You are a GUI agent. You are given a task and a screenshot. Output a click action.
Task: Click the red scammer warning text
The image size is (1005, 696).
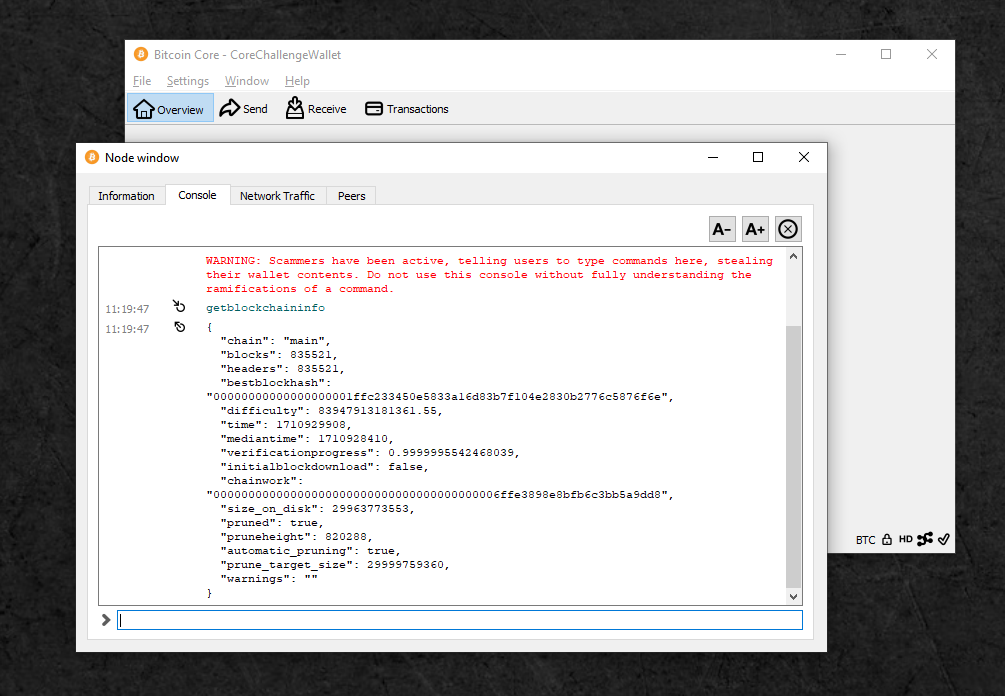click(489, 275)
